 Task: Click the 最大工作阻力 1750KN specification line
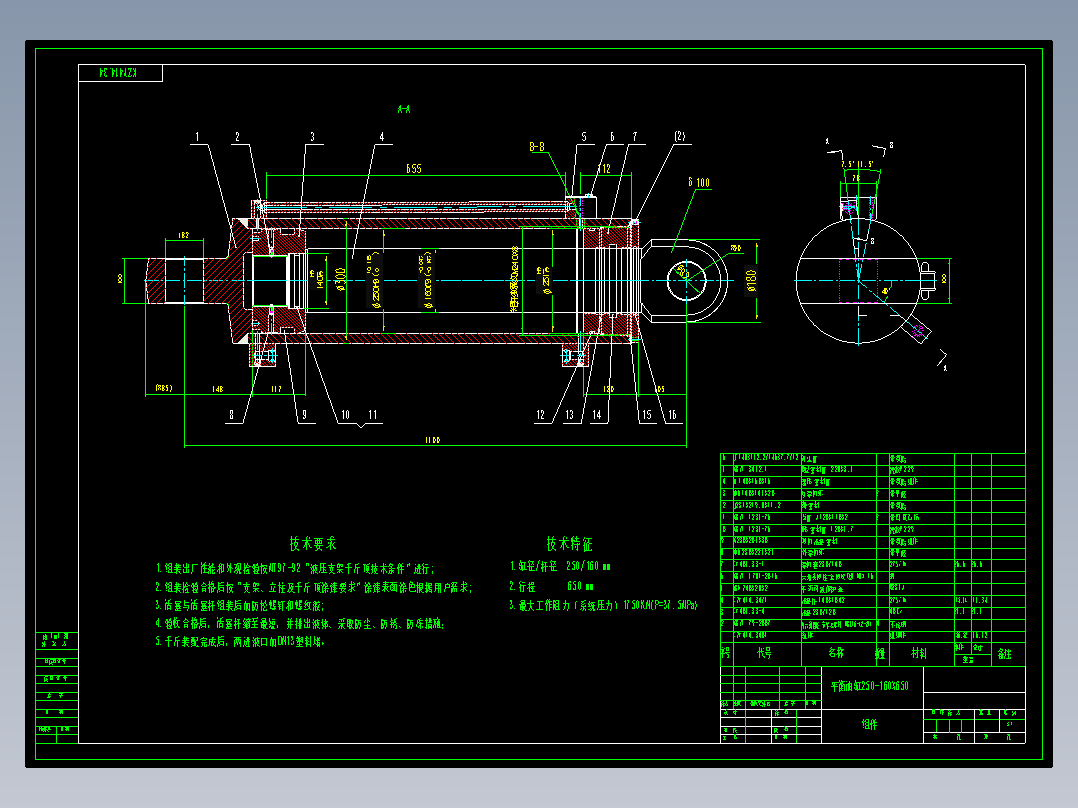pos(603,606)
